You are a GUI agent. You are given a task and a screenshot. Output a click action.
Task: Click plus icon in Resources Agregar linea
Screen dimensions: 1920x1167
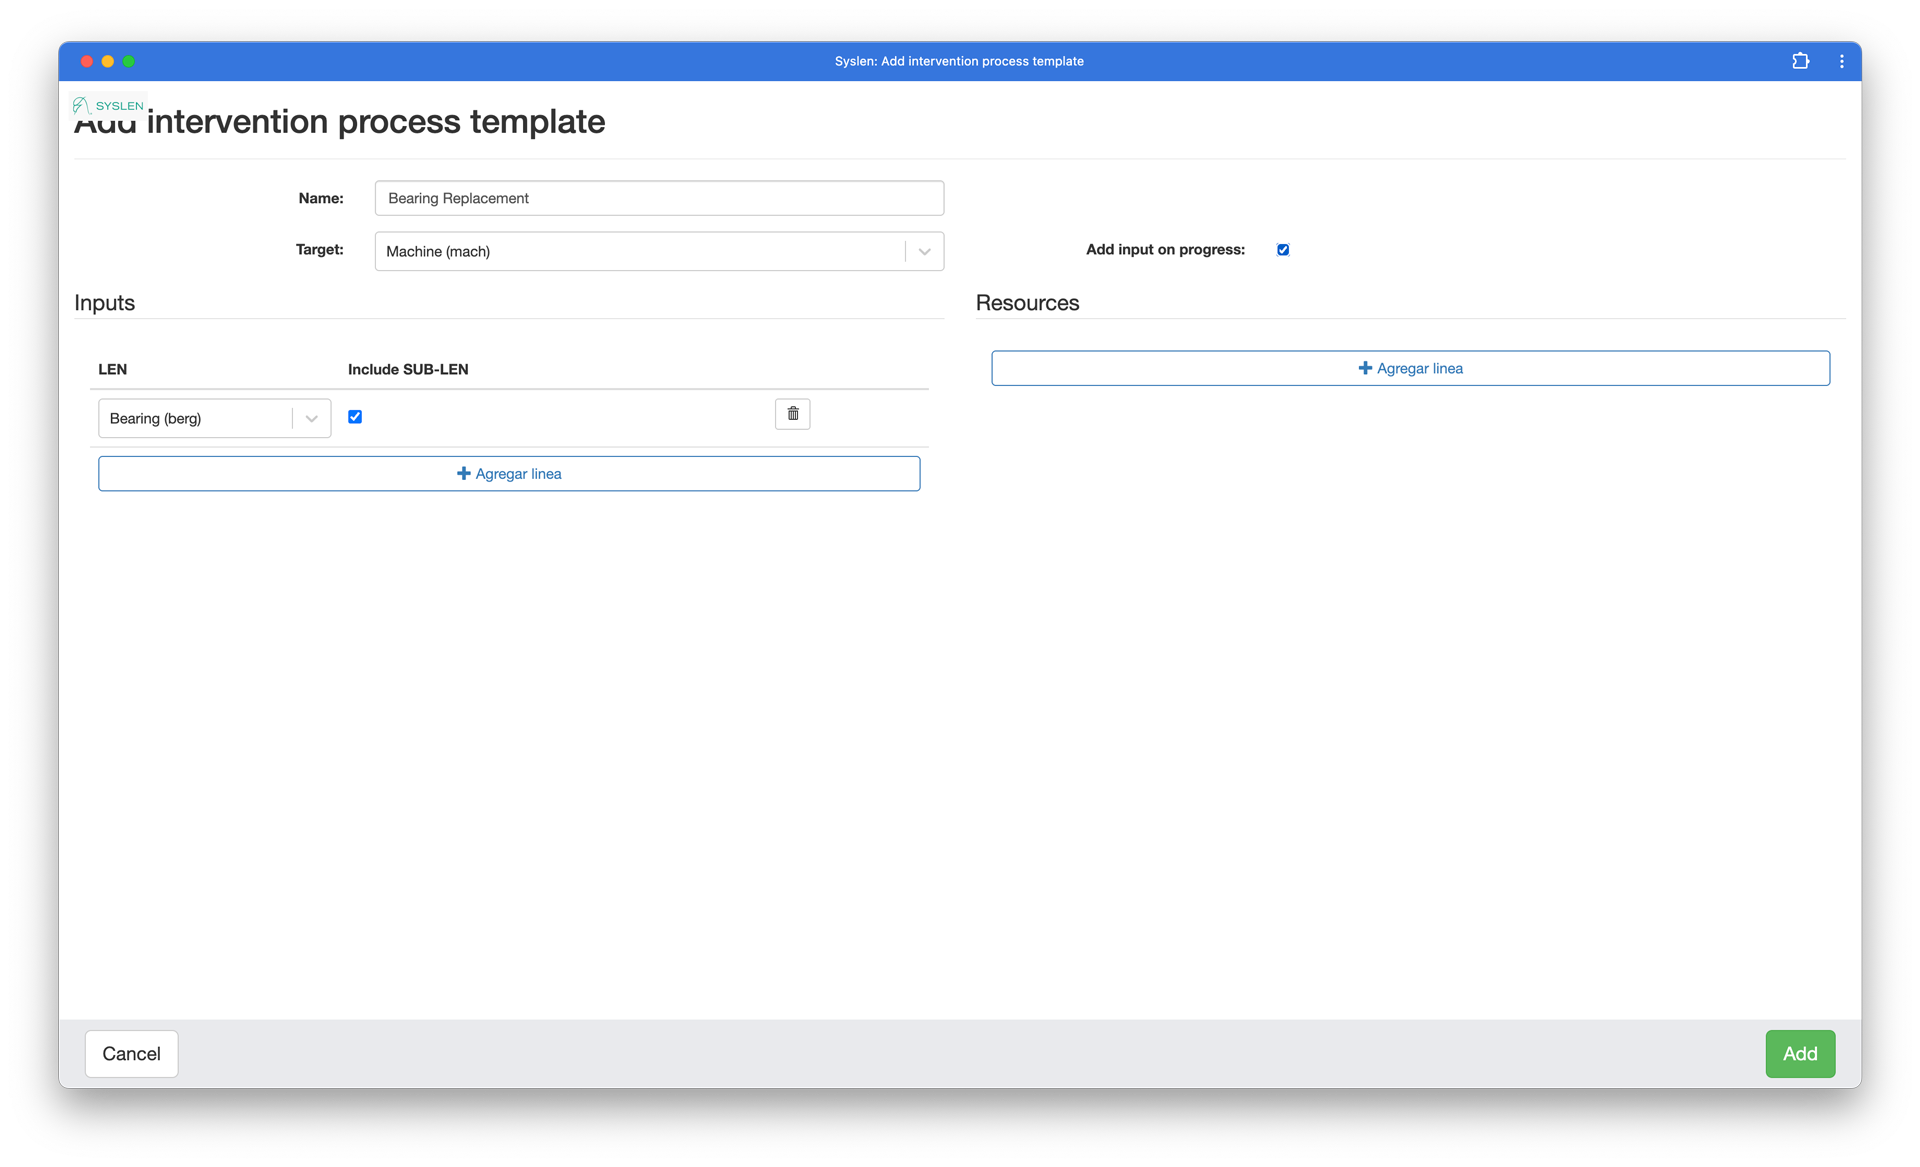pyautogui.click(x=1364, y=368)
